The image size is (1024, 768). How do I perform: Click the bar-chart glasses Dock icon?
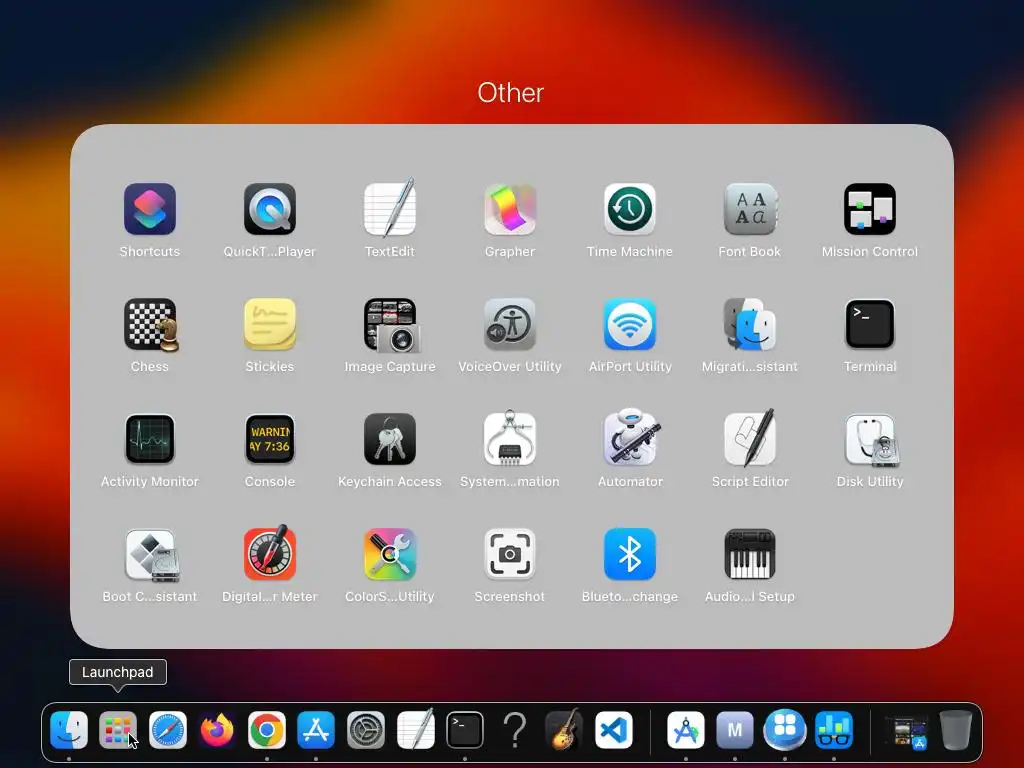click(x=834, y=729)
